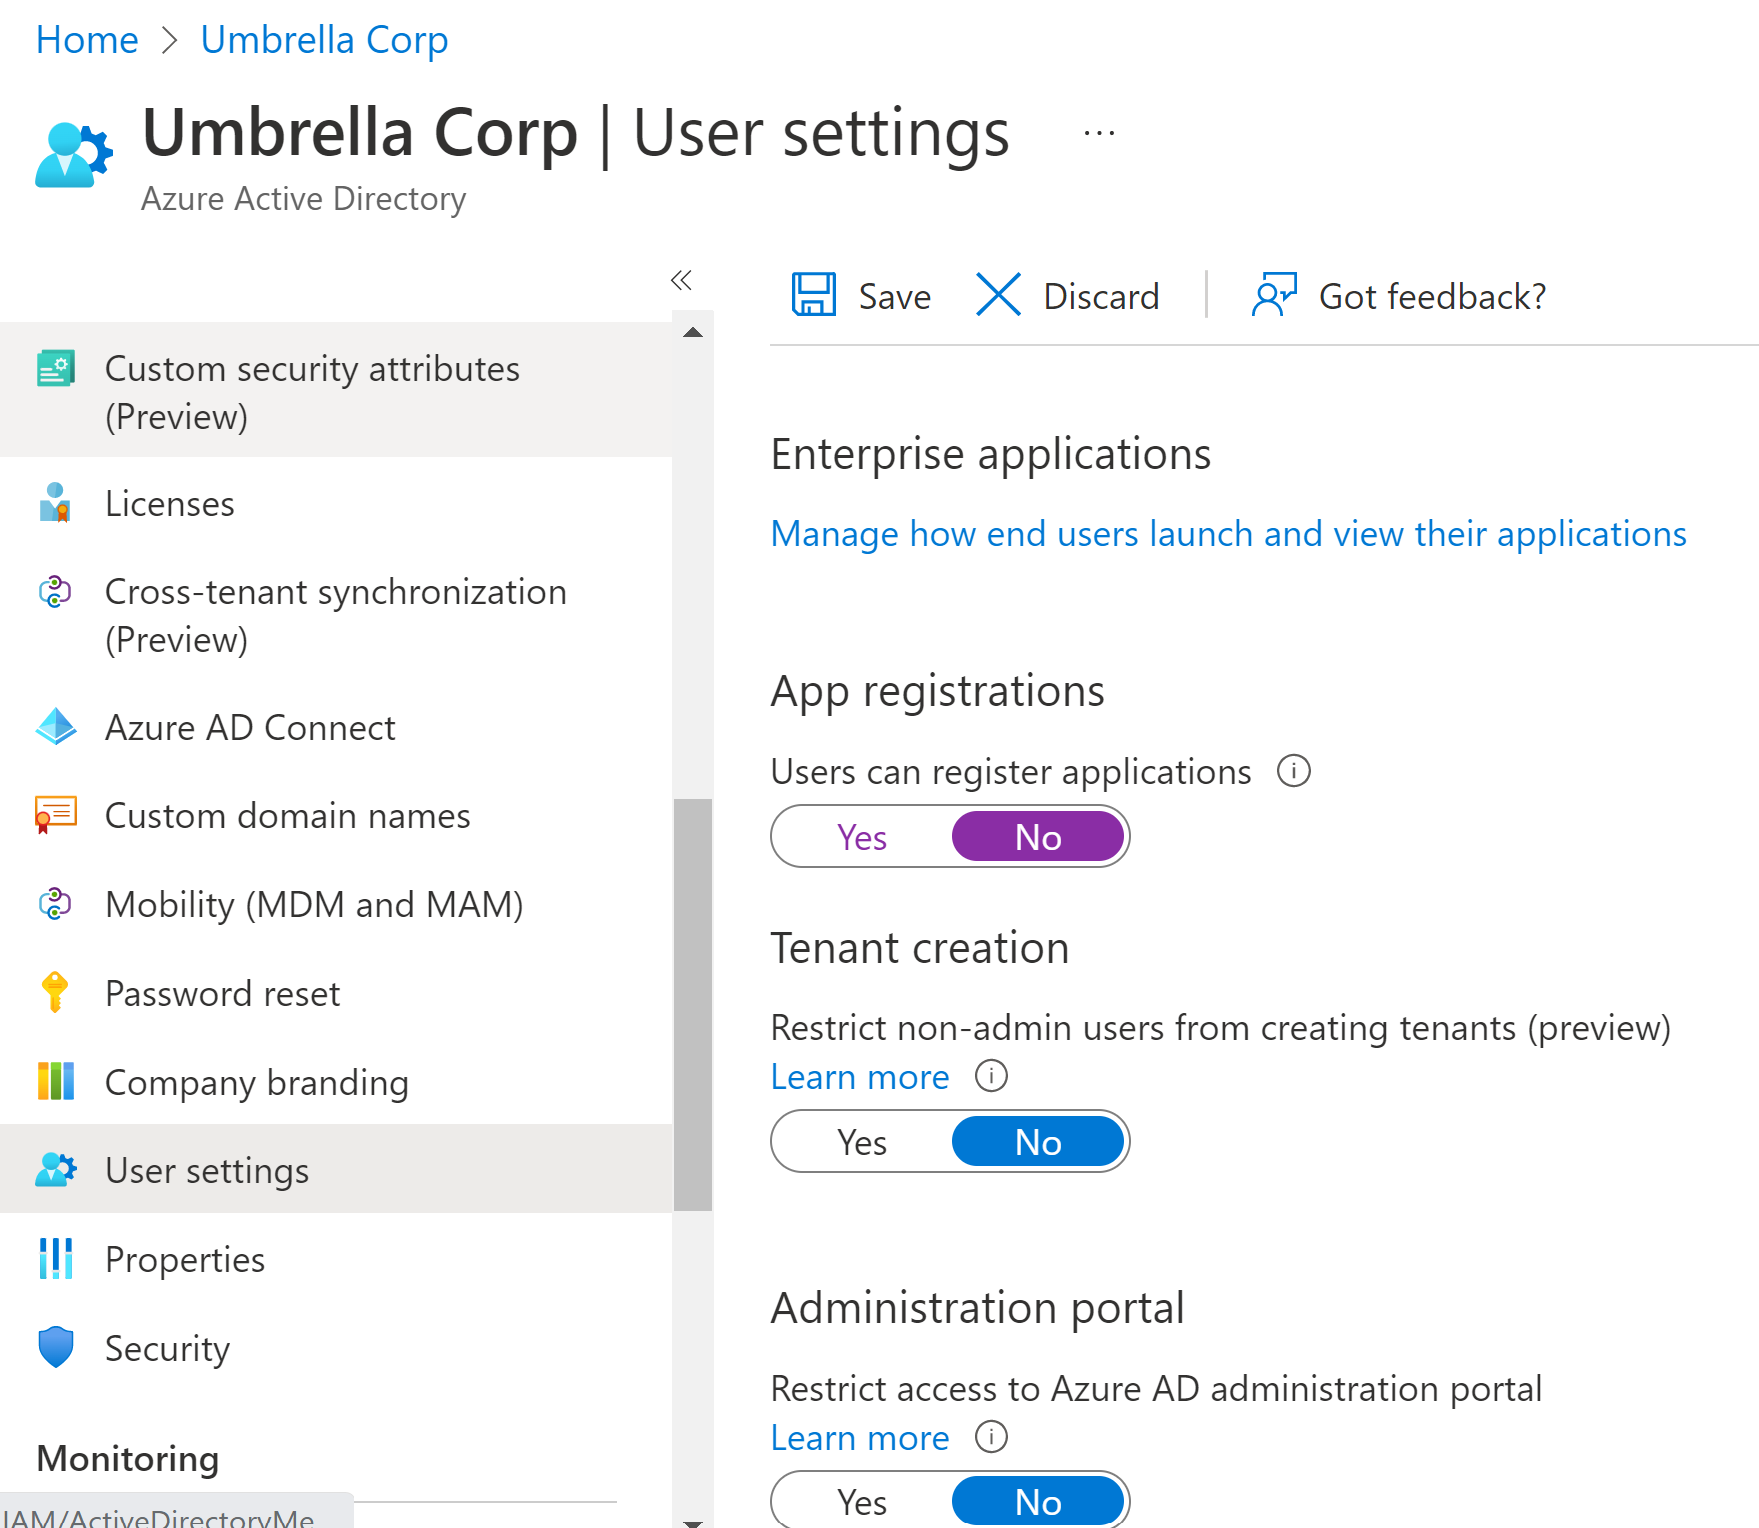This screenshot has width=1759, height=1528.
Task: Click the Cross-tenant synchronization sync icon
Action: tap(54, 593)
